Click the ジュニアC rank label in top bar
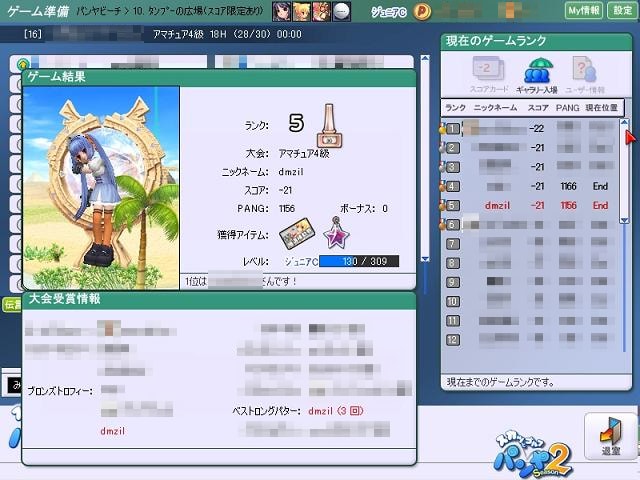Viewport: 640px width, 480px height. [x=389, y=12]
